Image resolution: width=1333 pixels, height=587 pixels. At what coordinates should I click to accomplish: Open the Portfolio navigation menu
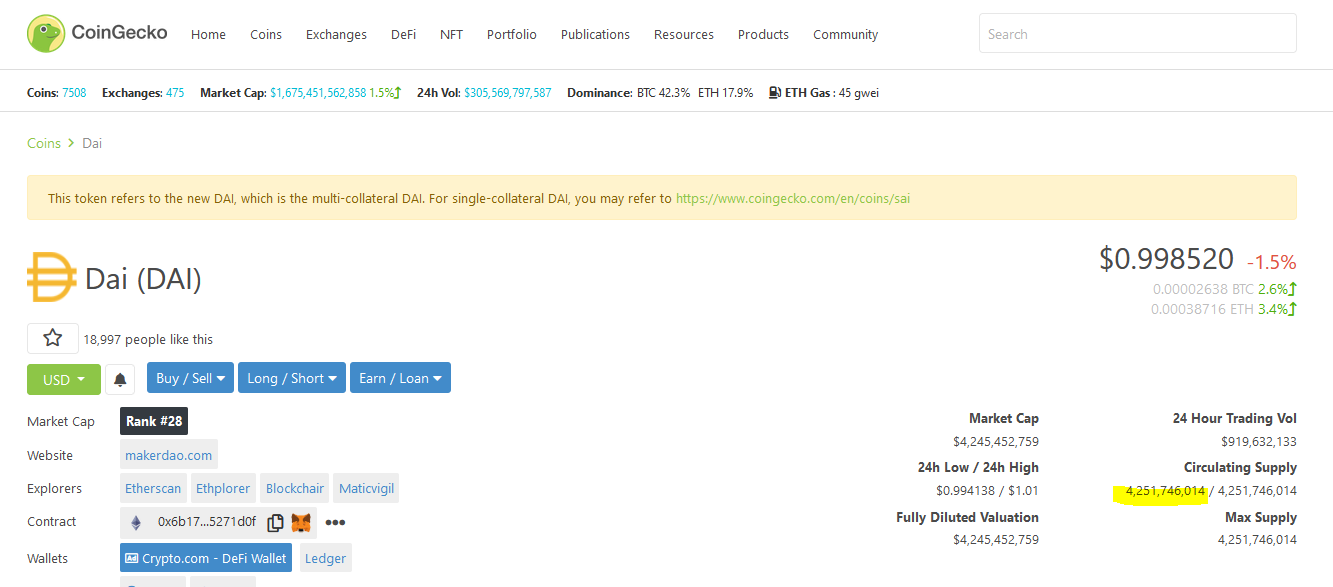pyautogui.click(x=512, y=34)
